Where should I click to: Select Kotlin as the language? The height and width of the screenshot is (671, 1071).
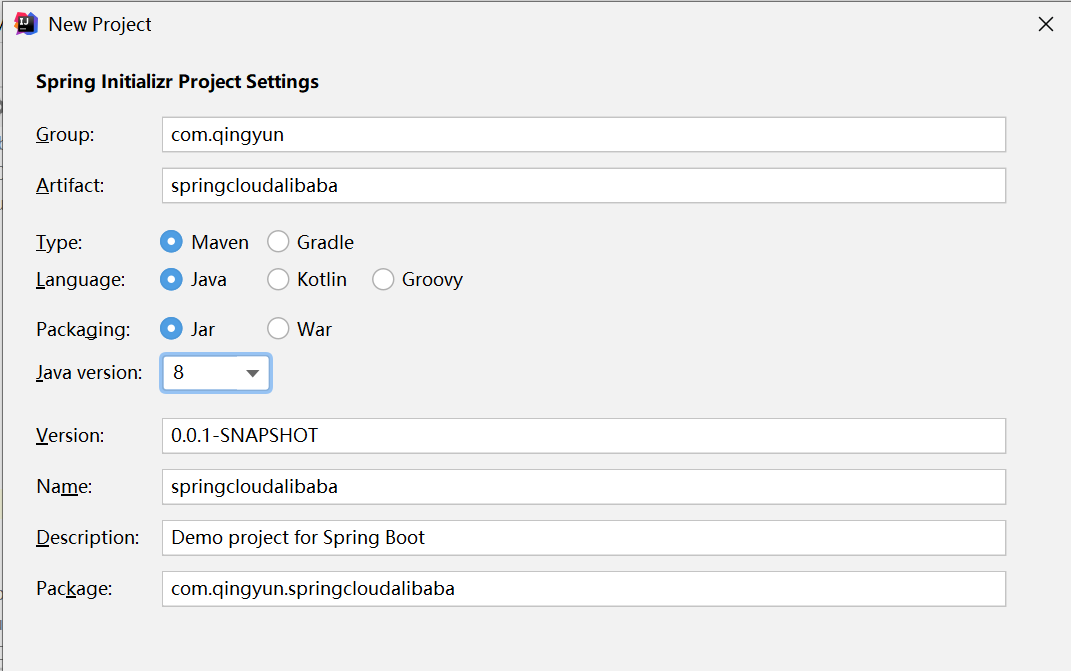pyautogui.click(x=278, y=279)
